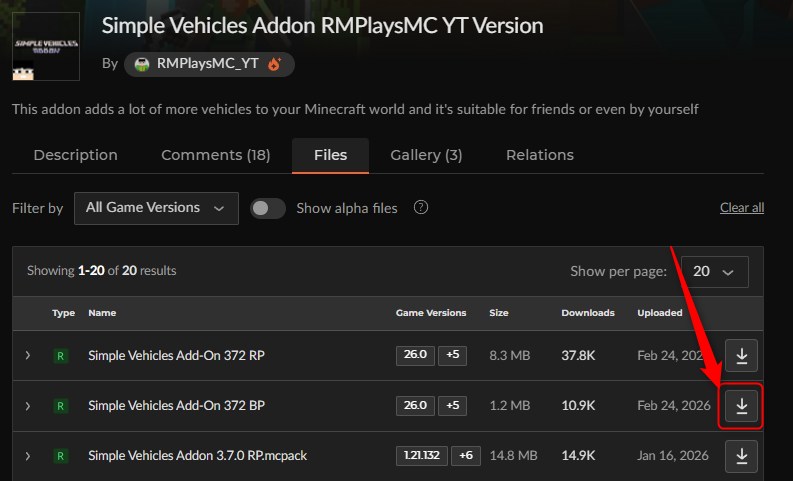Click the Size column header
793x481 pixels.
pos(499,313)
